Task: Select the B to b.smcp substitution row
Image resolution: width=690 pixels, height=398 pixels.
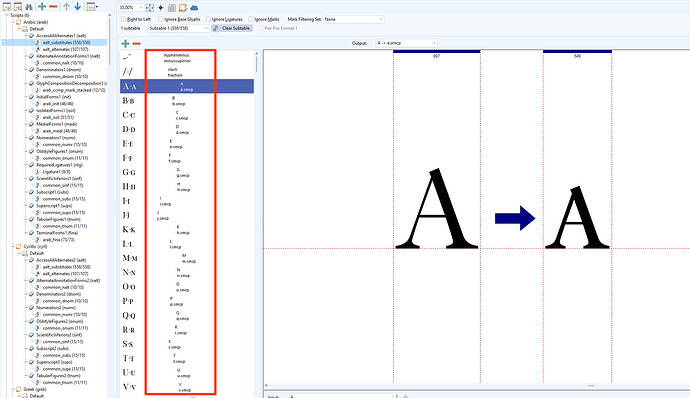Action: pyautogui.click(x=187, y=101)
